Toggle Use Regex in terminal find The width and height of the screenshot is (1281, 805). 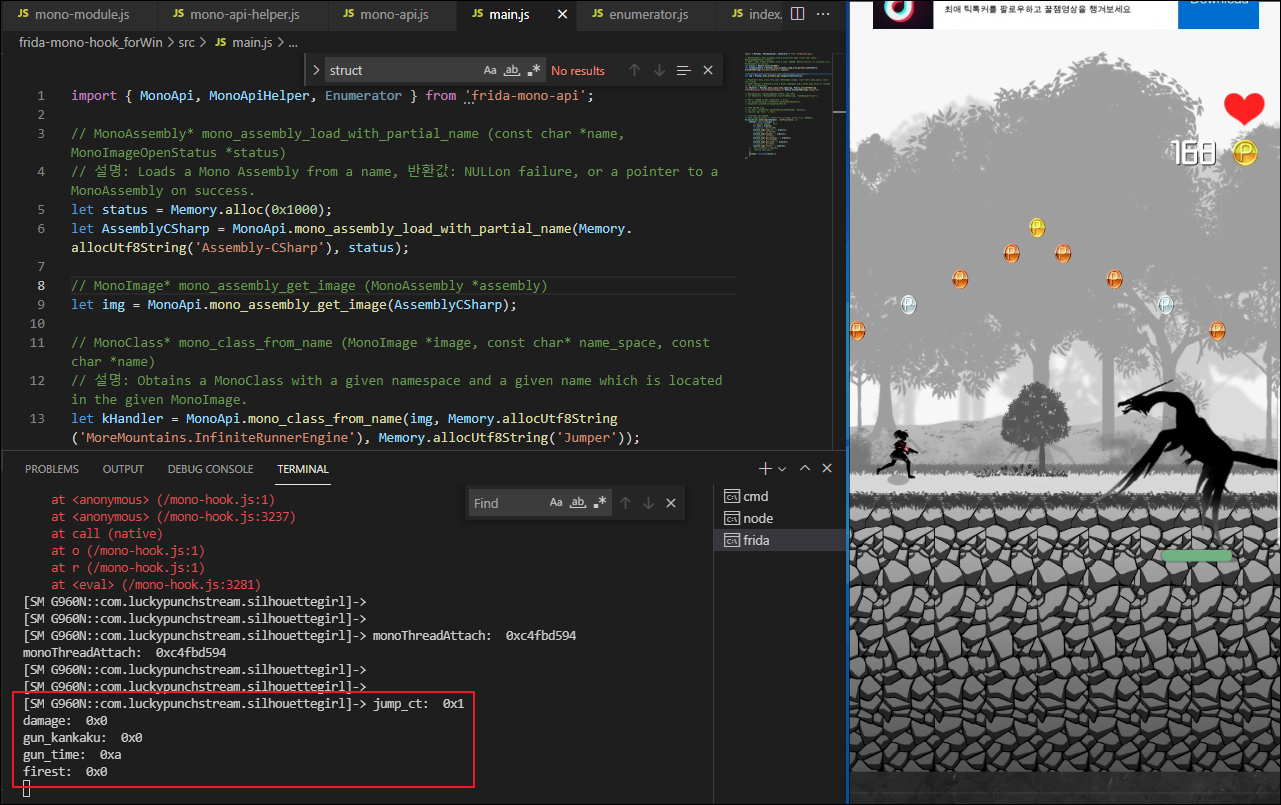pyautogui.click(x=599, y=503)
